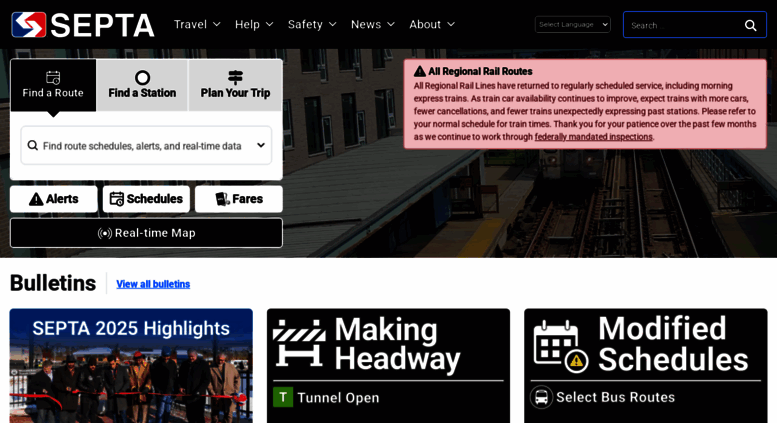Click the search magnifier icon in header

coord(750,25)
